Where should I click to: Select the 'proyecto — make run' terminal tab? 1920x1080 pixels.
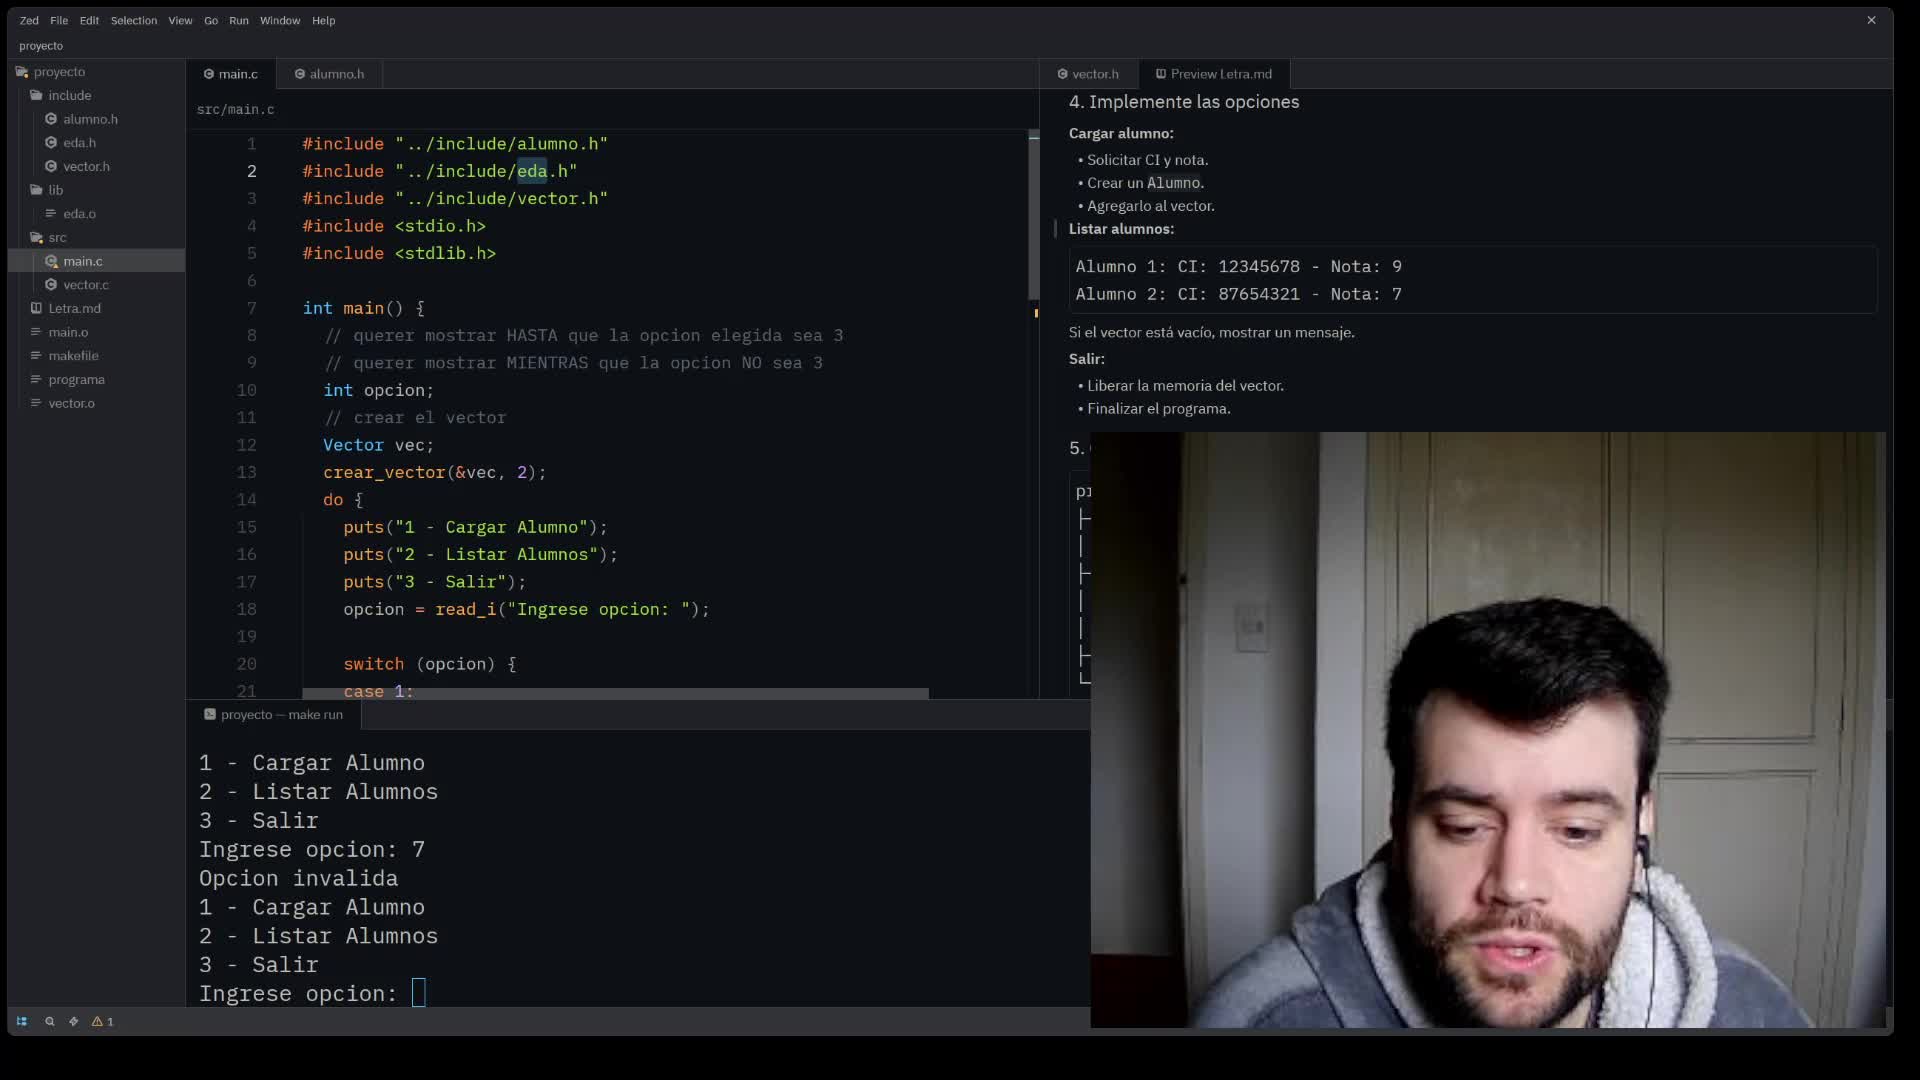[274, 715]
